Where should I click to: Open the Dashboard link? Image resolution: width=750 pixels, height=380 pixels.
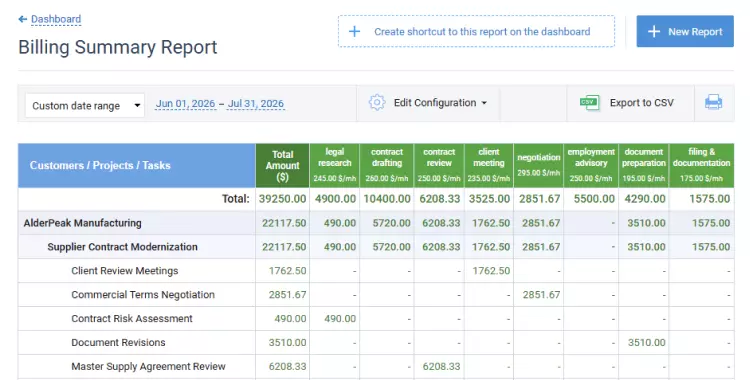(x=56, y=19)
